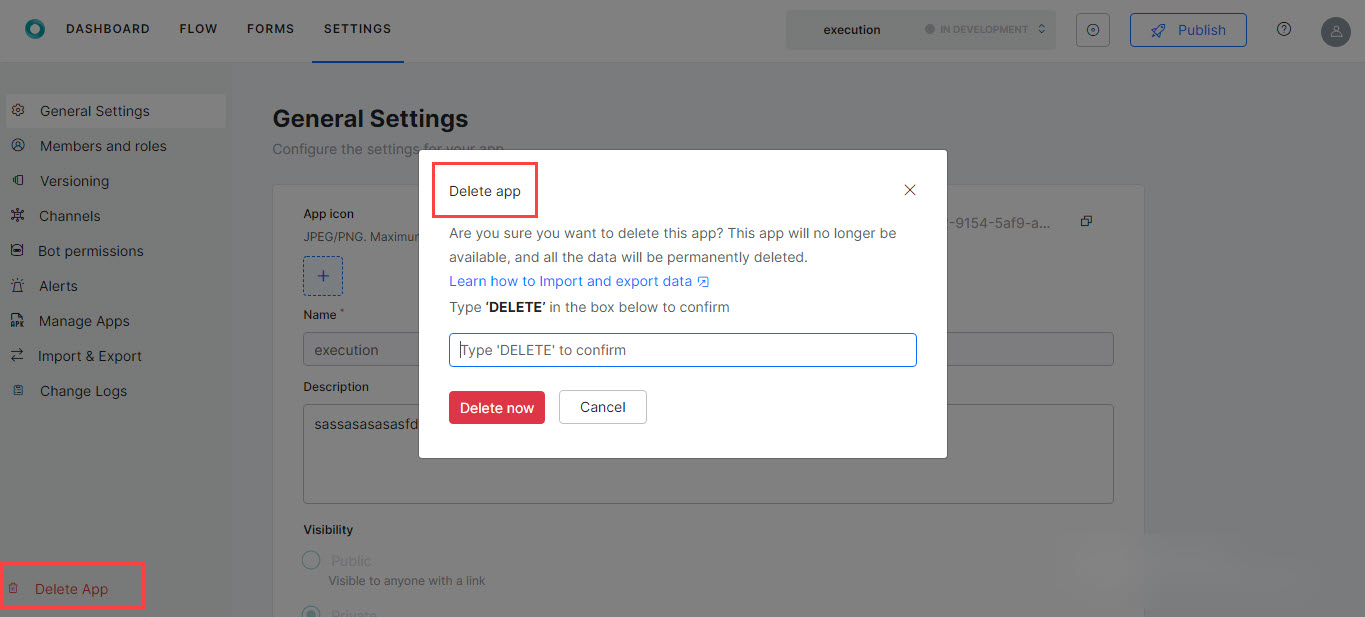Copy the app ID with copy icon
The width and height of the screenshot is (1365, 617).
coord(1086,221)
